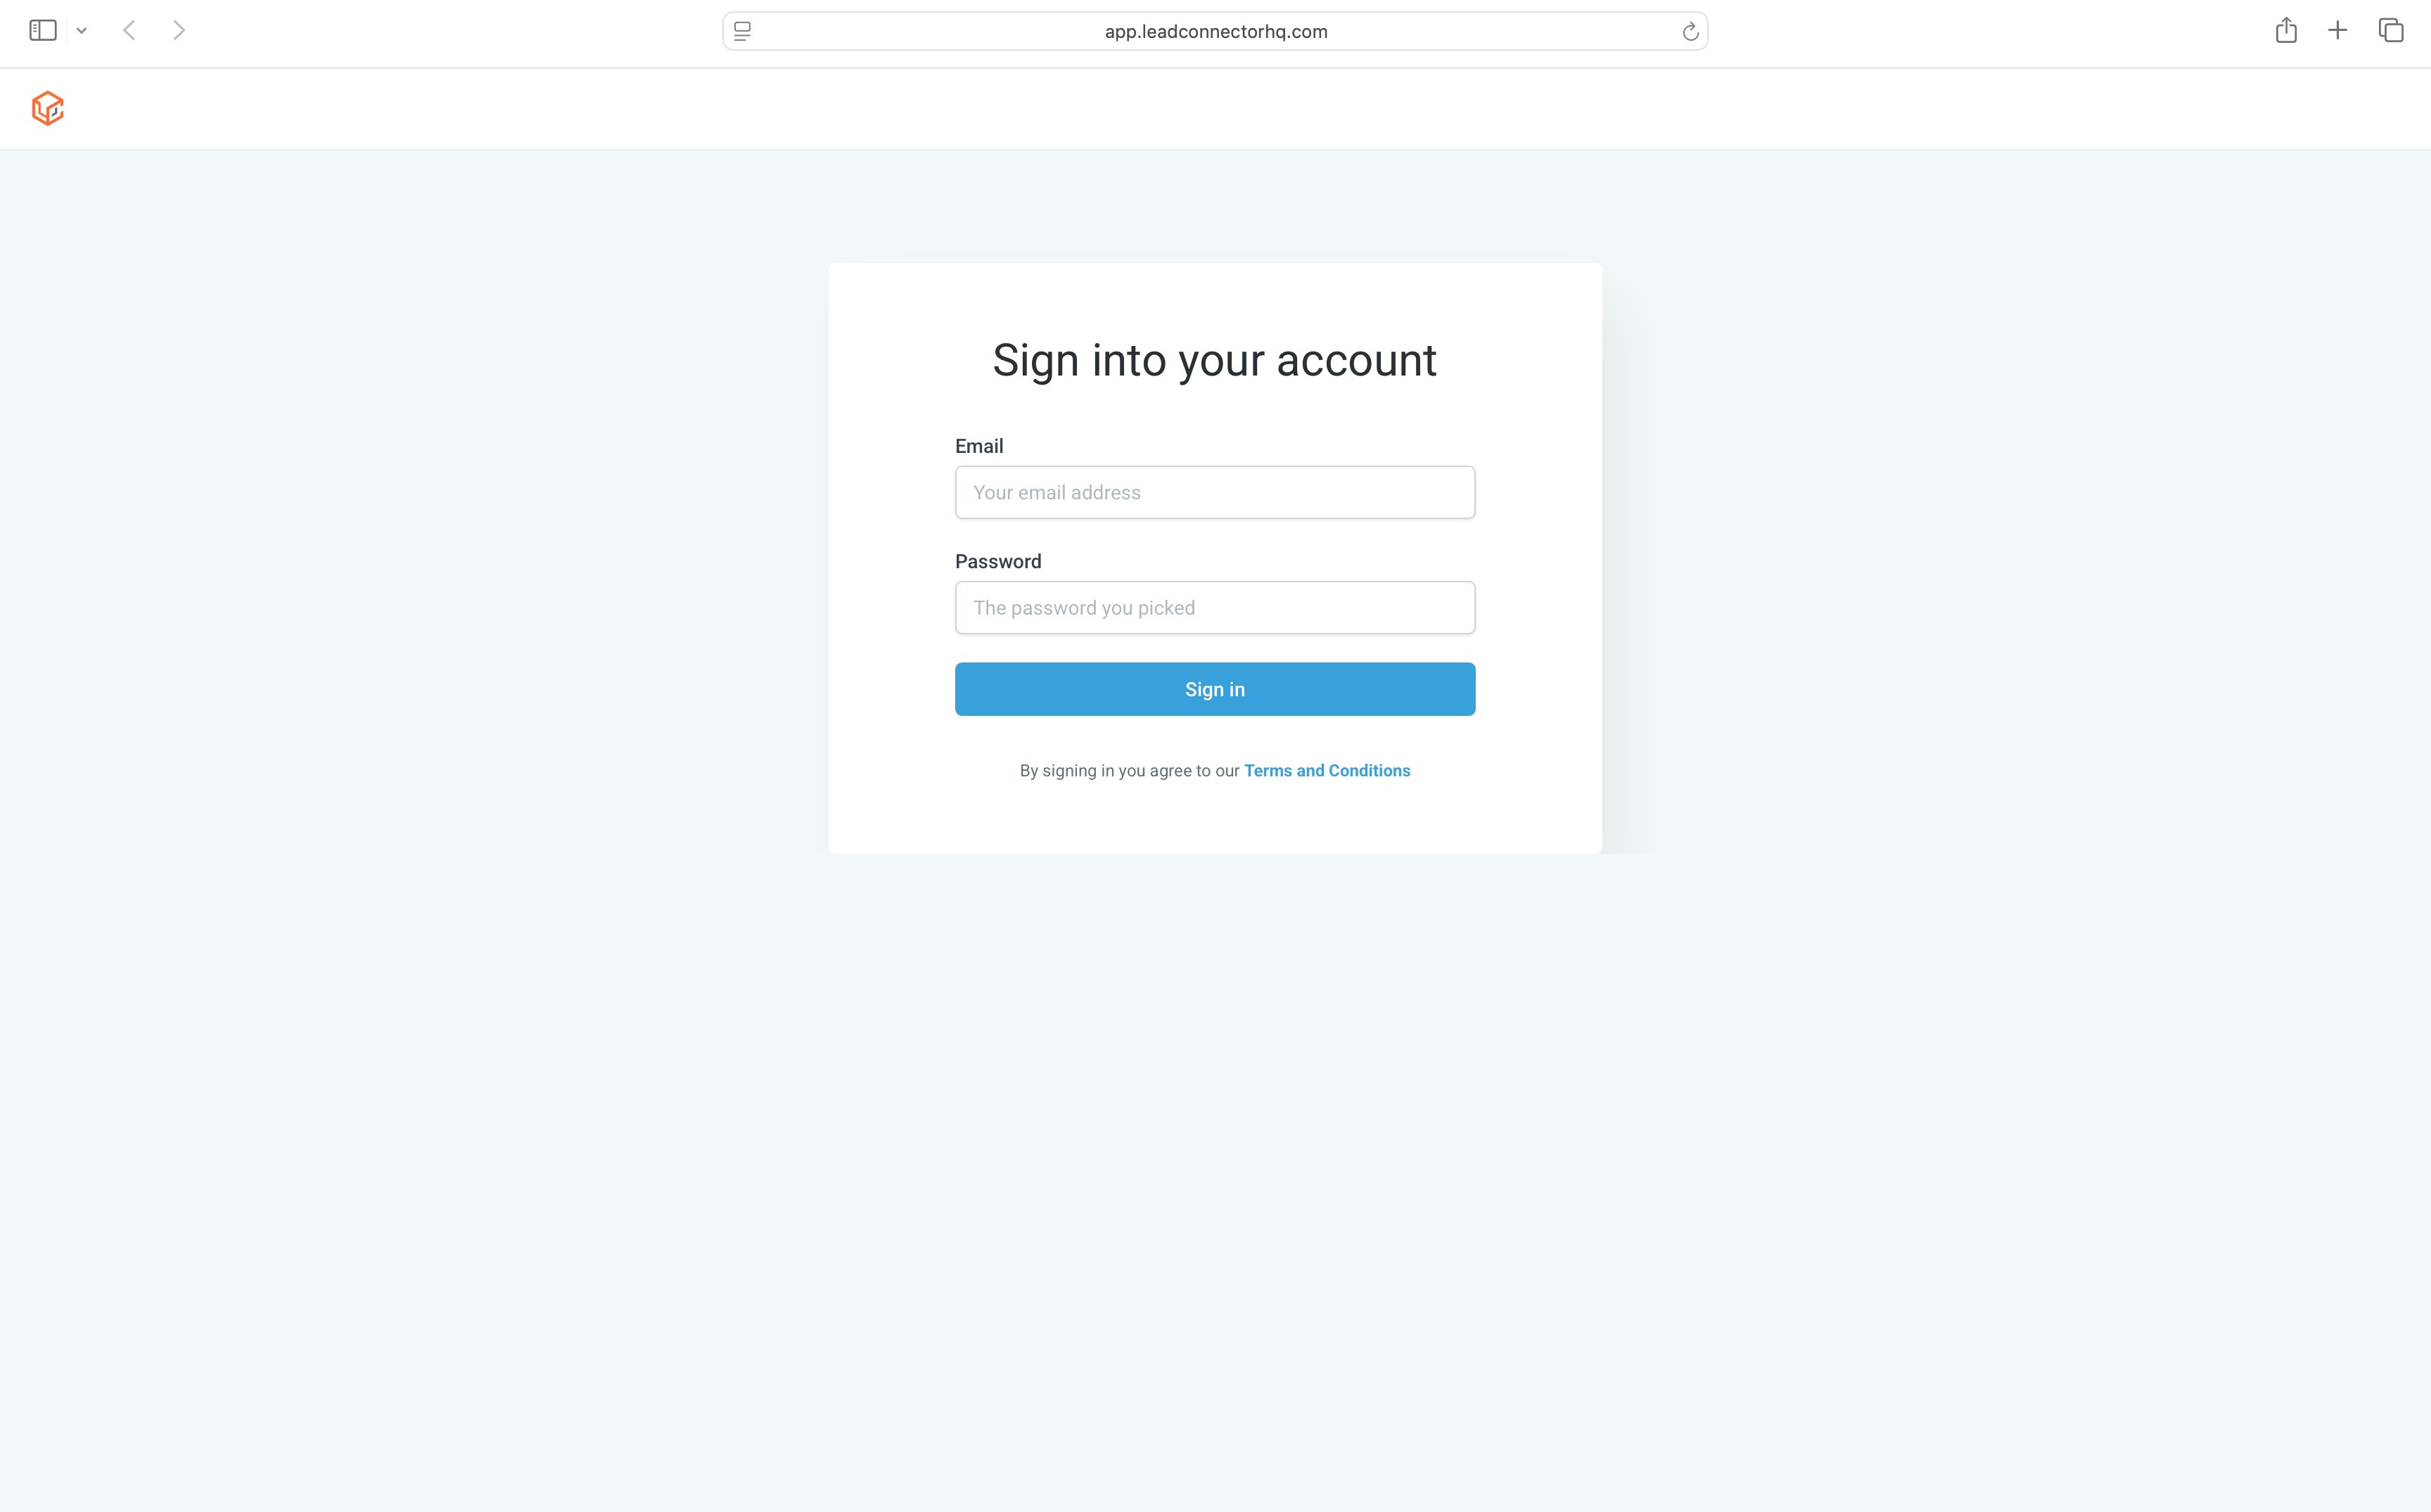Expand the sidebar tab group chevron
The height and width of the screenshot is (1512, 2431).
tap(82, 31)
